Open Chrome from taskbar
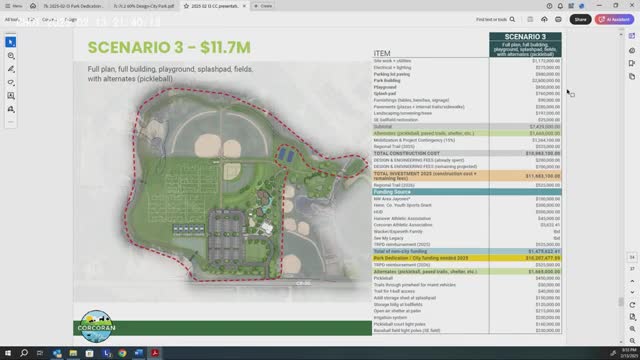640x360 pixels. pos(122,353)
